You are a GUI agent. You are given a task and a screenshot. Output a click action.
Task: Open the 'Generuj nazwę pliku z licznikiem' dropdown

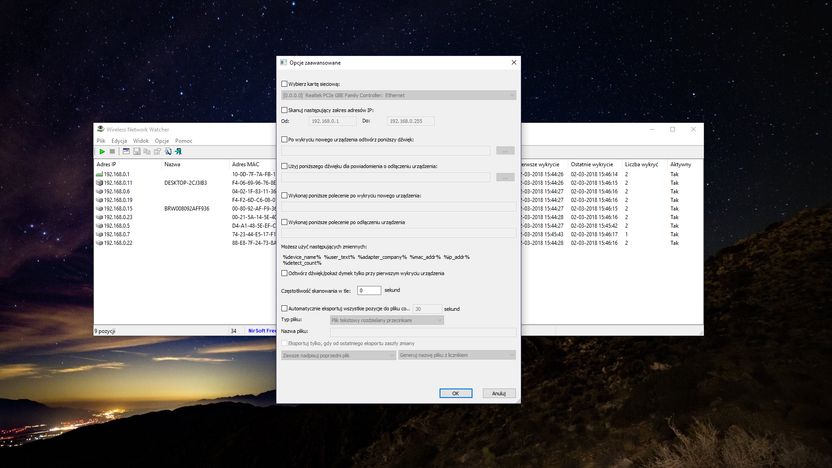[x=457, y=356]
